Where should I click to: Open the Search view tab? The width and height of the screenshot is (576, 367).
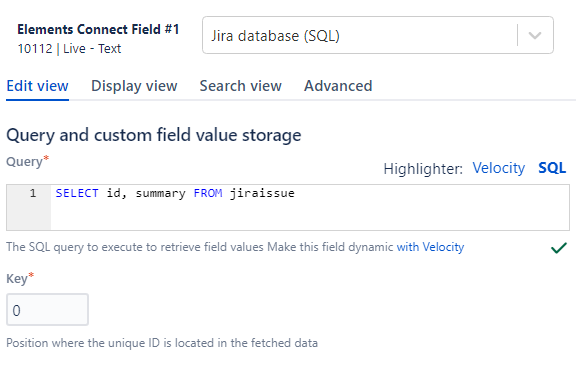click(x=241, y=86)
